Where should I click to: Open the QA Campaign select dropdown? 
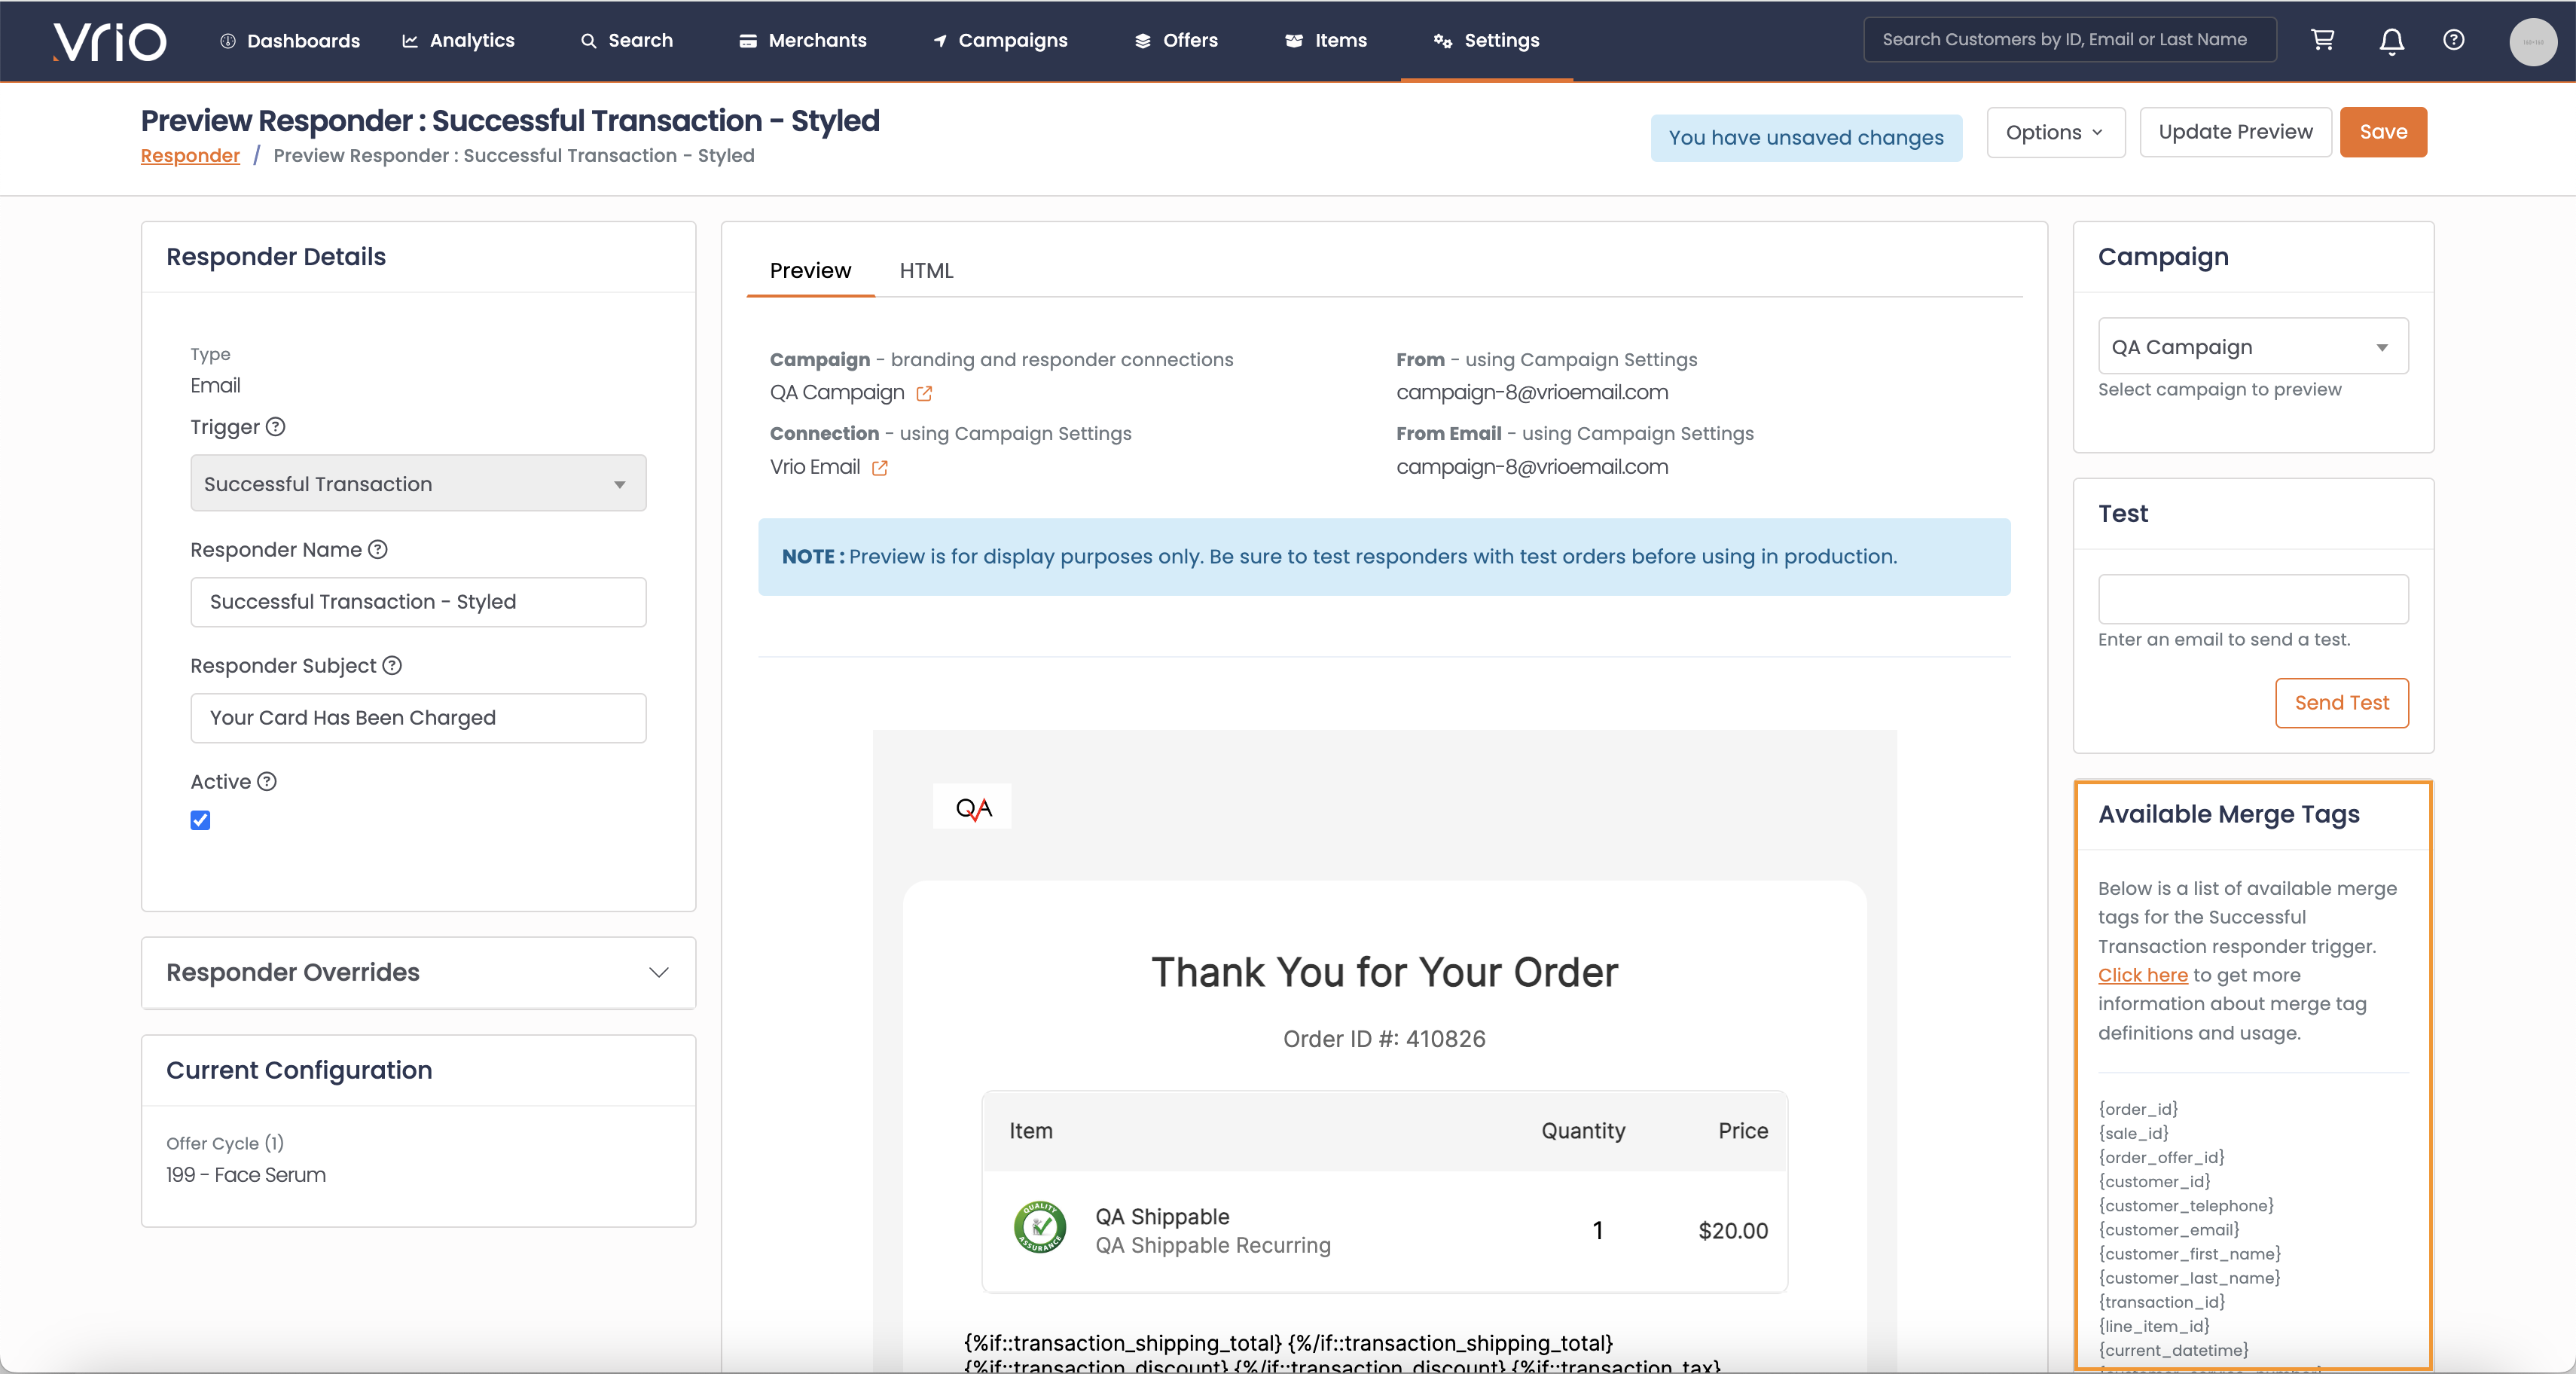click(2253, 347)
